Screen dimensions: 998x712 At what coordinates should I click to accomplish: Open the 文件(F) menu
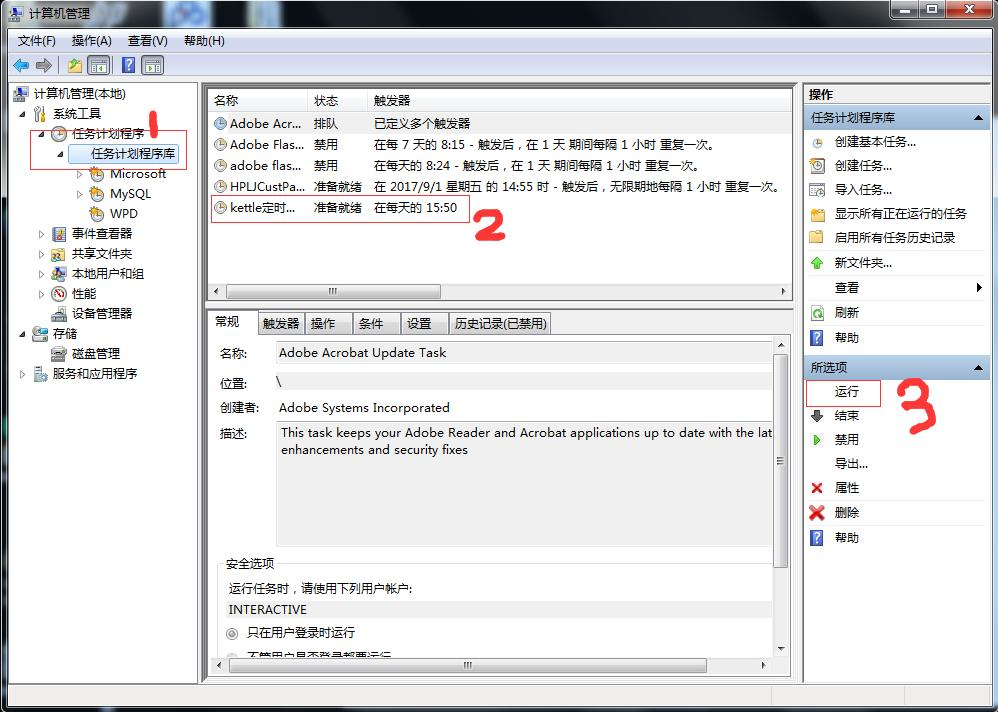36,41
